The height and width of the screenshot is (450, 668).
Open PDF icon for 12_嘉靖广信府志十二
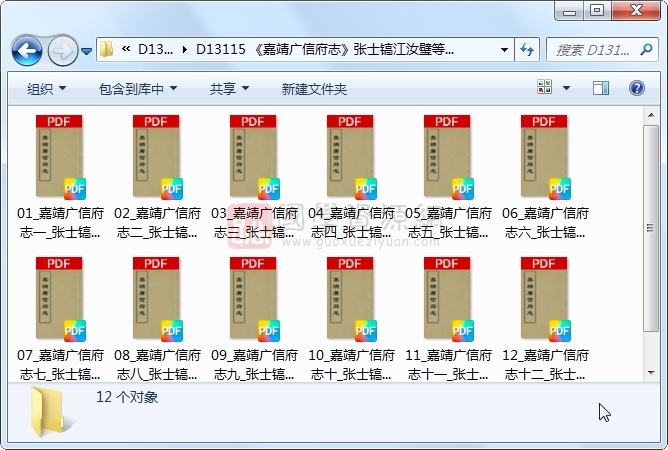[x=546, y=299]
